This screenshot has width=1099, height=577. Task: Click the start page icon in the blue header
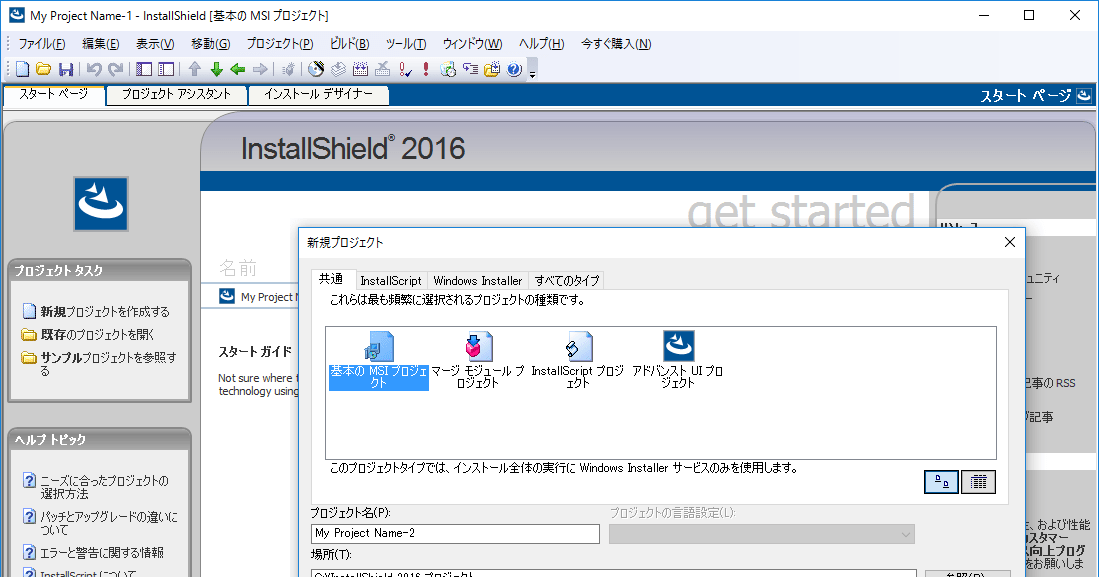point(1084,95)
